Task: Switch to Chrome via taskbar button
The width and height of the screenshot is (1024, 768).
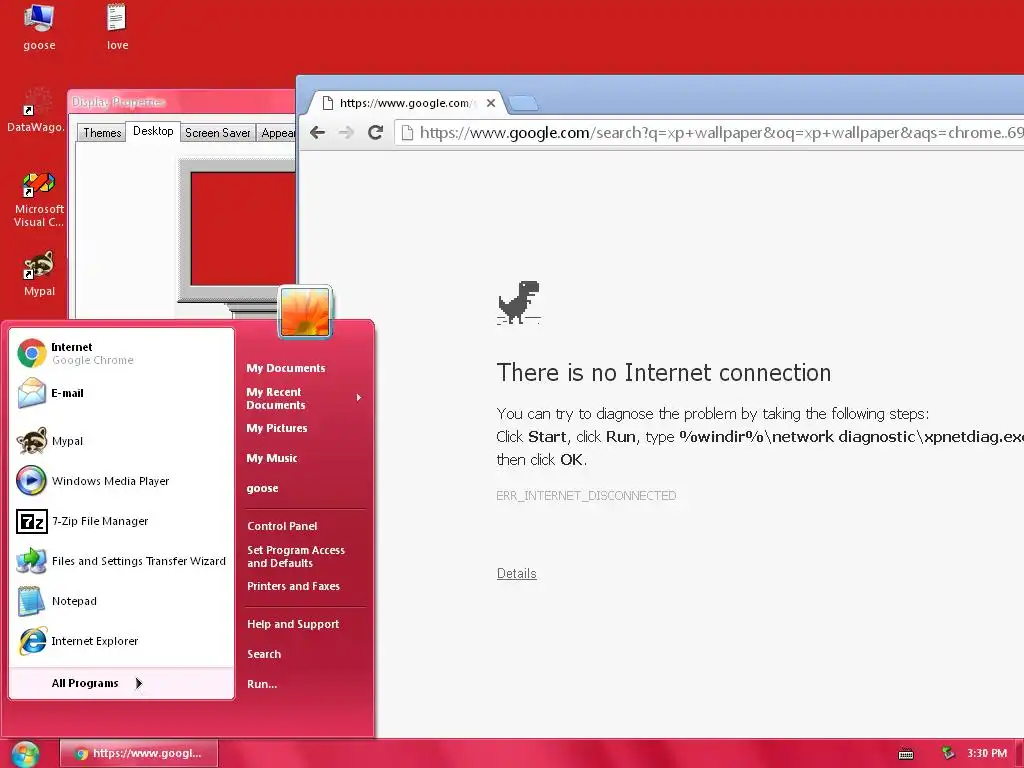Action: point(138,753)
